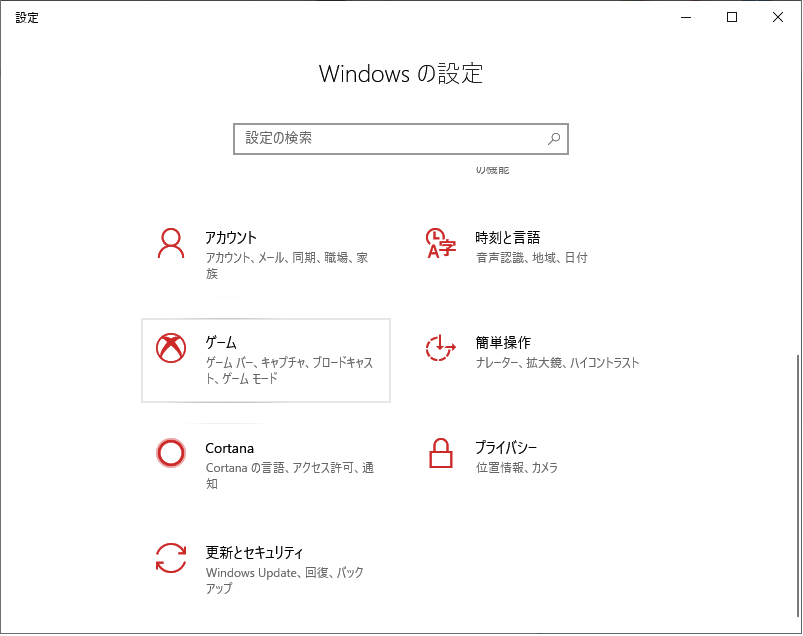Click the Cortana circle icon

[x=171, y=453]
